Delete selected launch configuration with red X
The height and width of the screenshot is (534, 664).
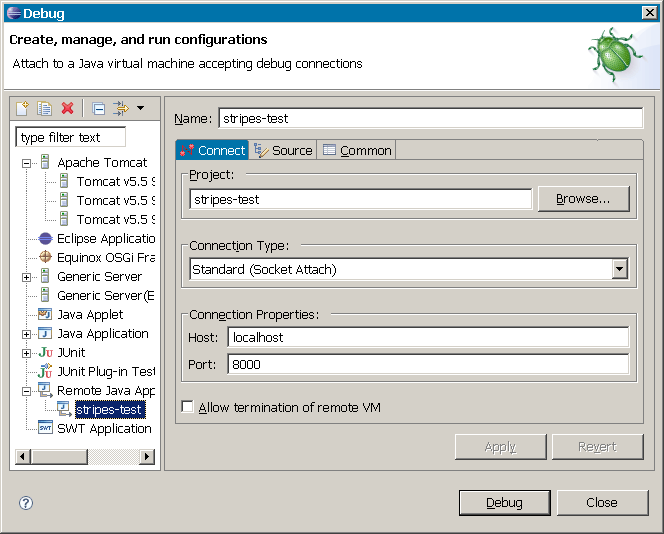67,108
